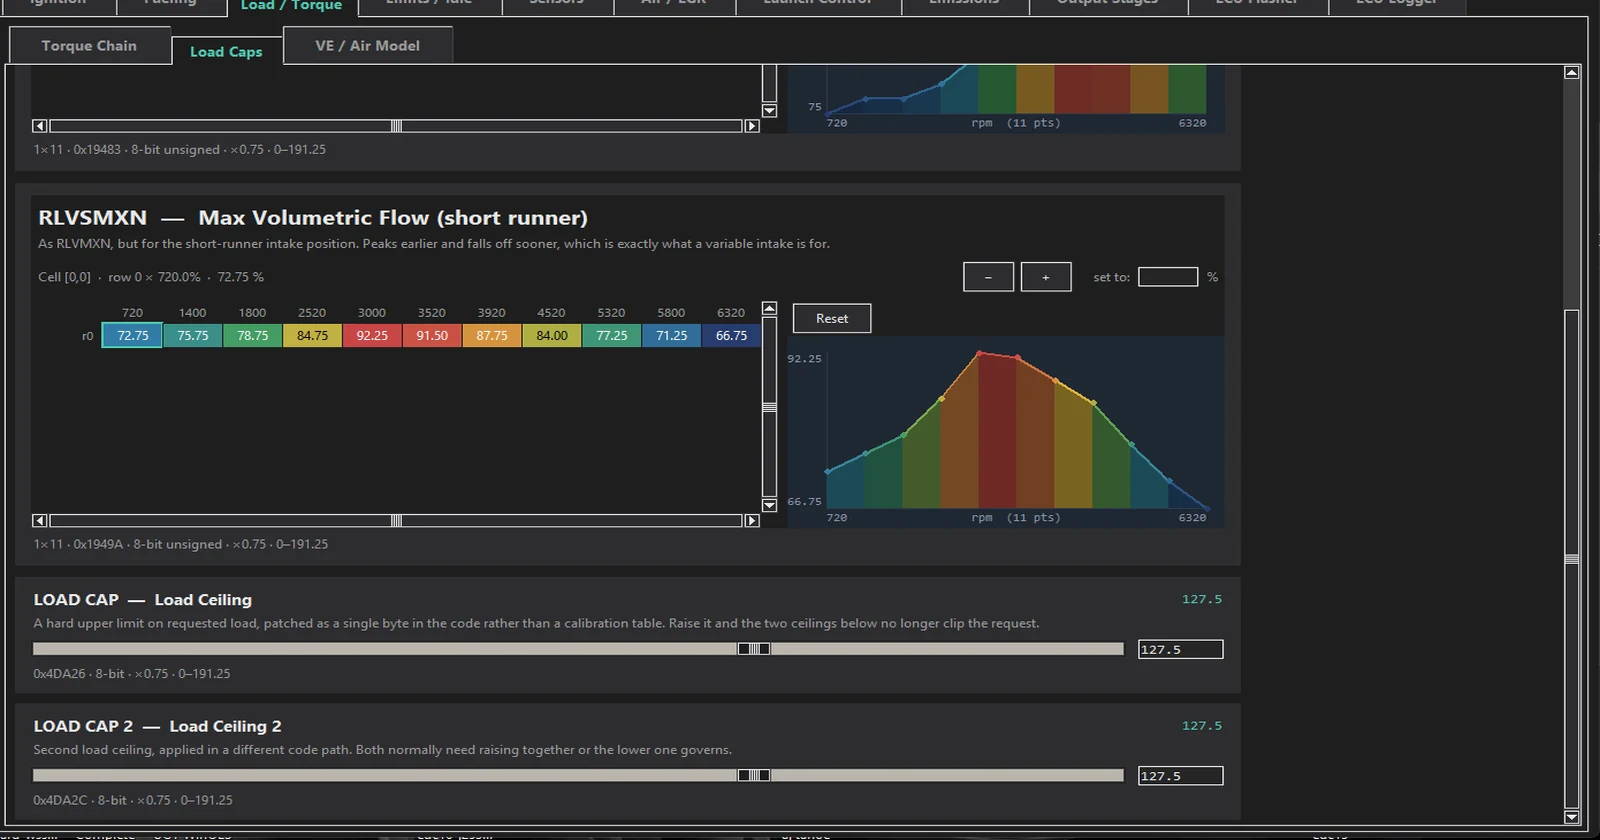The height and width of the screenshot is (840, 1600).
Task: Edit the LOAD CAP value field 127.5
Action: click(1180, 650)
